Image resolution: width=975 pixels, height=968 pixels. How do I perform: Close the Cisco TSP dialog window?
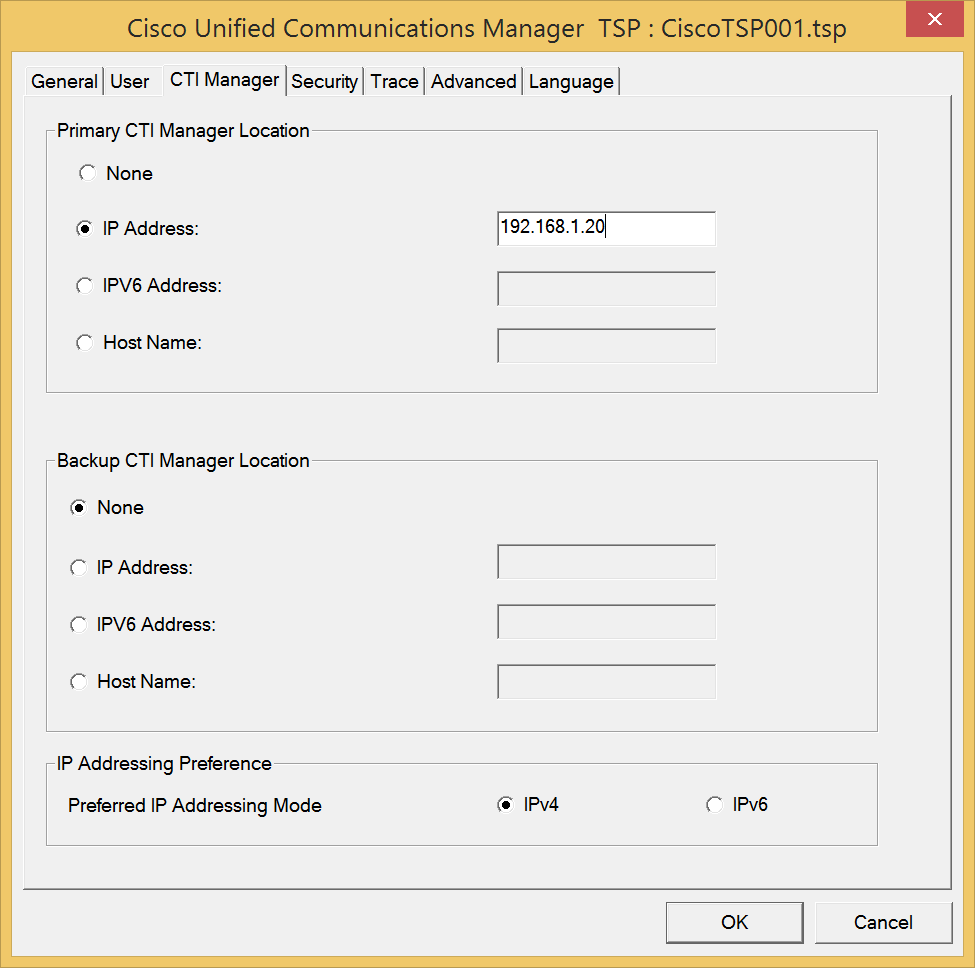click(x=935, y=19)
